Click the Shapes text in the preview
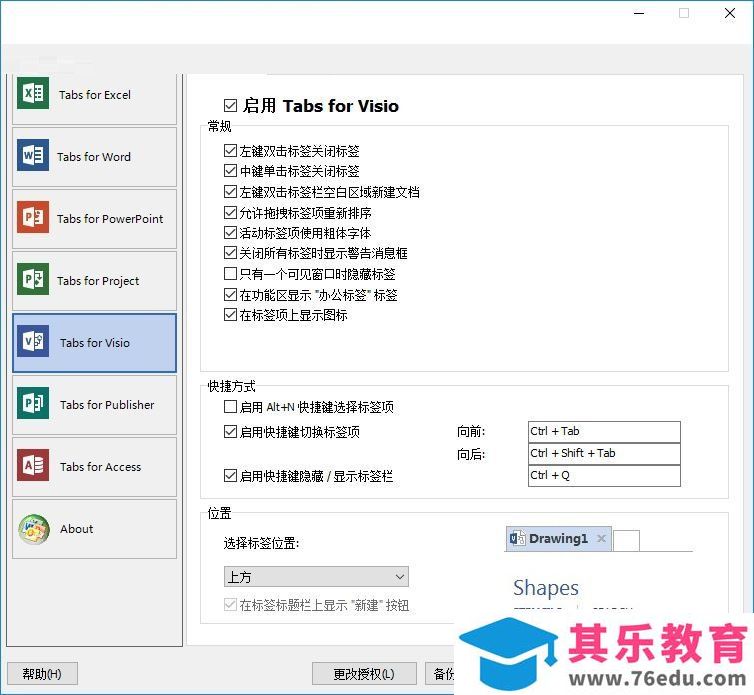 click(546, 588)
